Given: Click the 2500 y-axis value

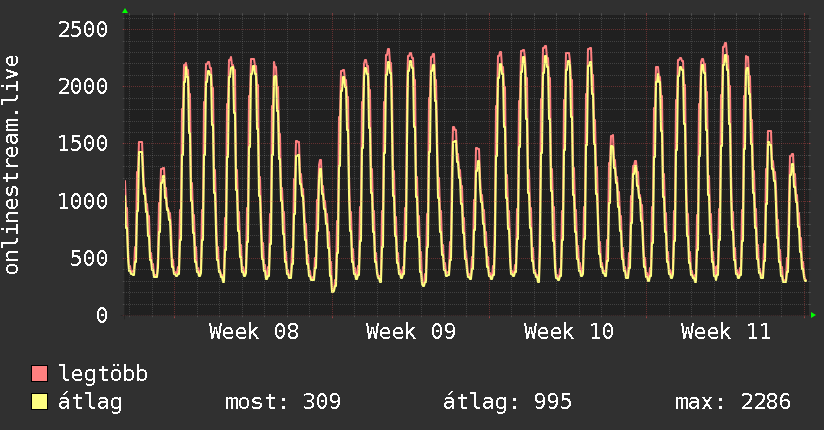Looking at the screenshot, I should [x=83, y=29].
